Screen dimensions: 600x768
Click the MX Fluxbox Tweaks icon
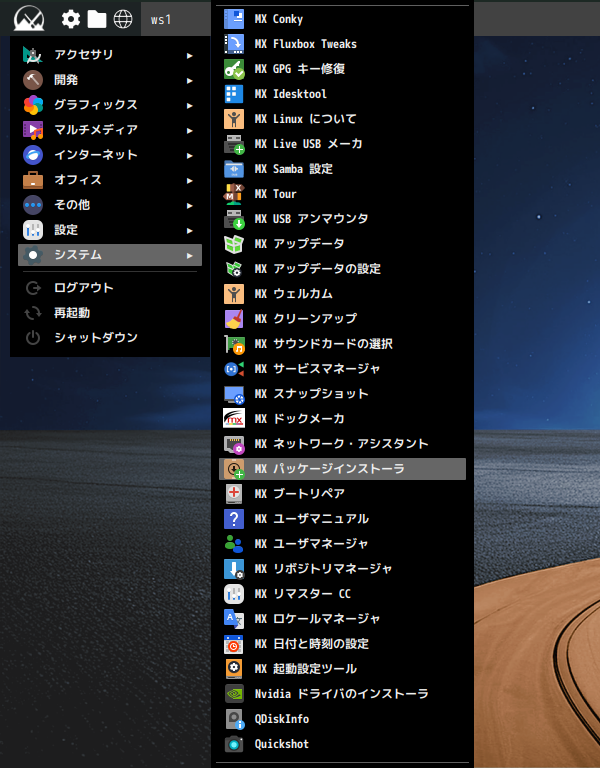click(234, 44)
